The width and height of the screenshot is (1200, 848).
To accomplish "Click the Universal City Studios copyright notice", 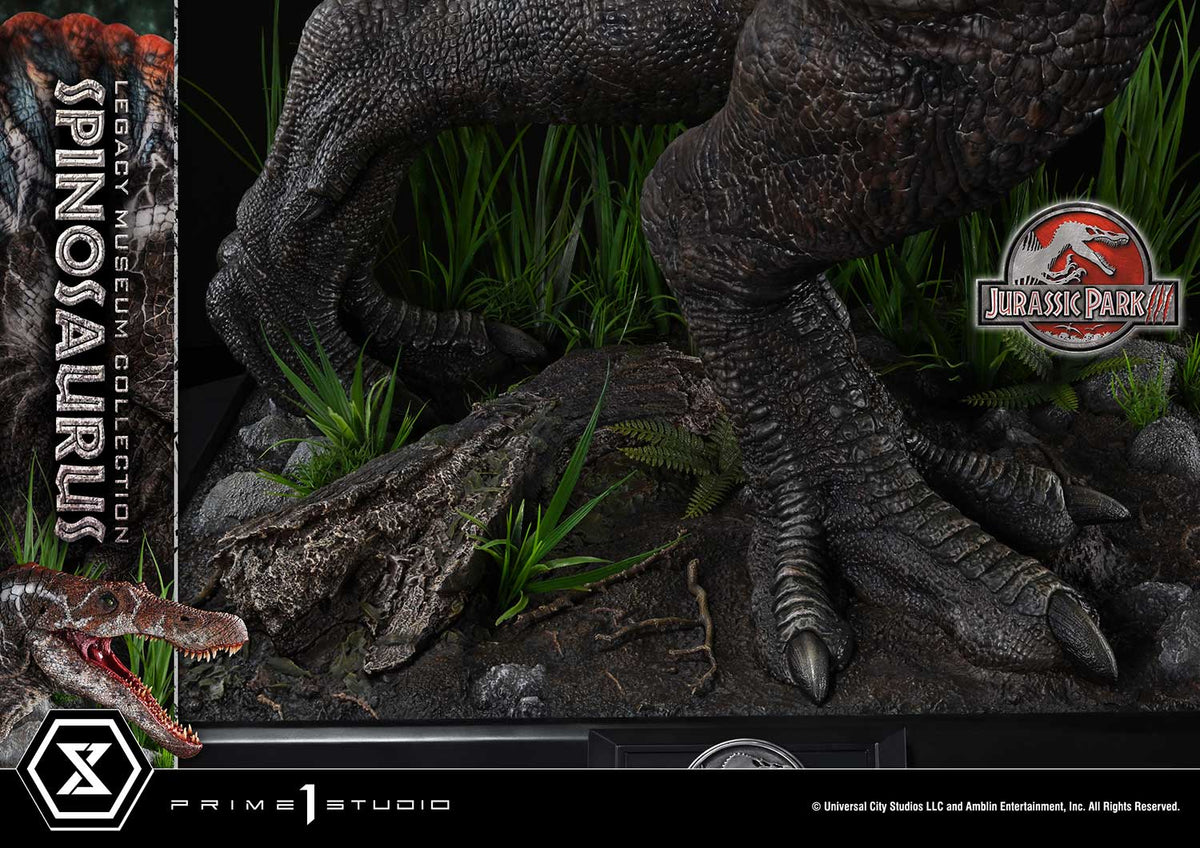I will (x=995, y=805).
